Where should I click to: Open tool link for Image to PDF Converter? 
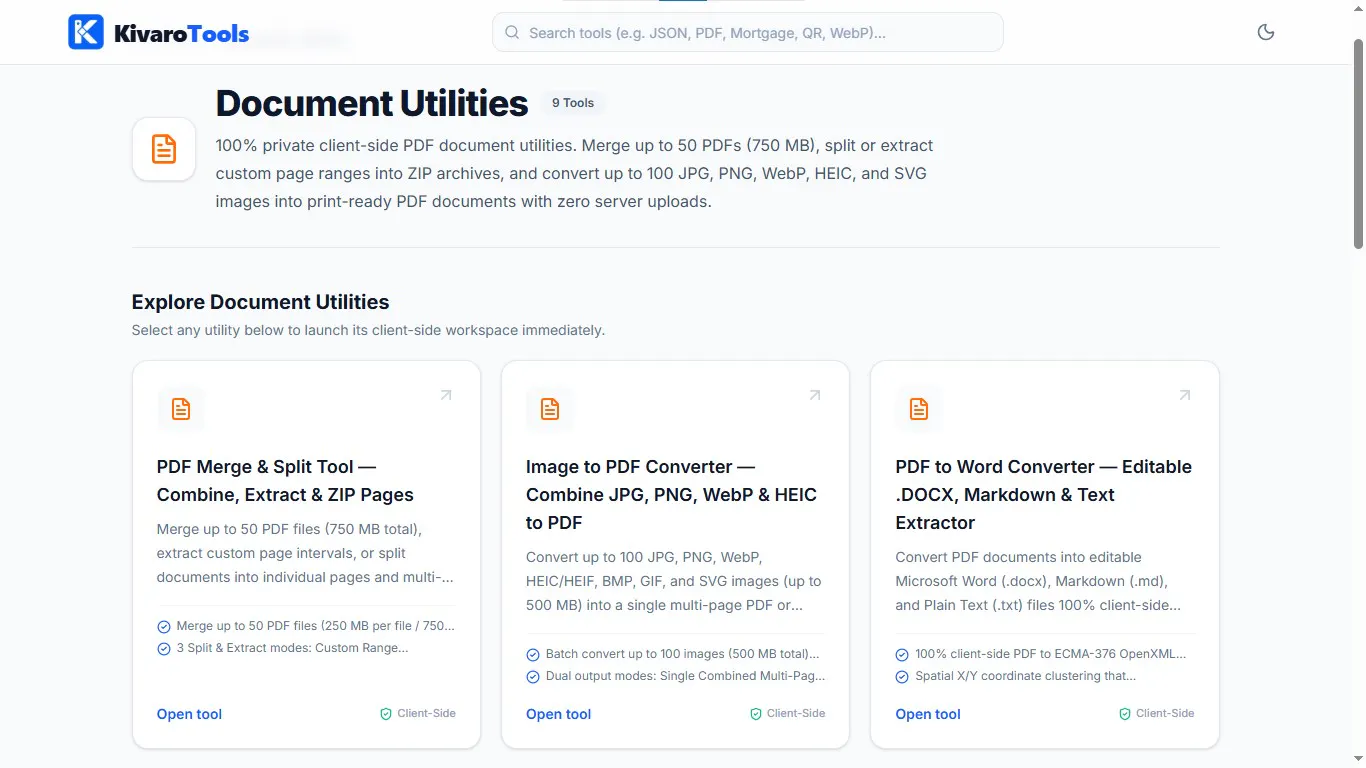(558, 714)
